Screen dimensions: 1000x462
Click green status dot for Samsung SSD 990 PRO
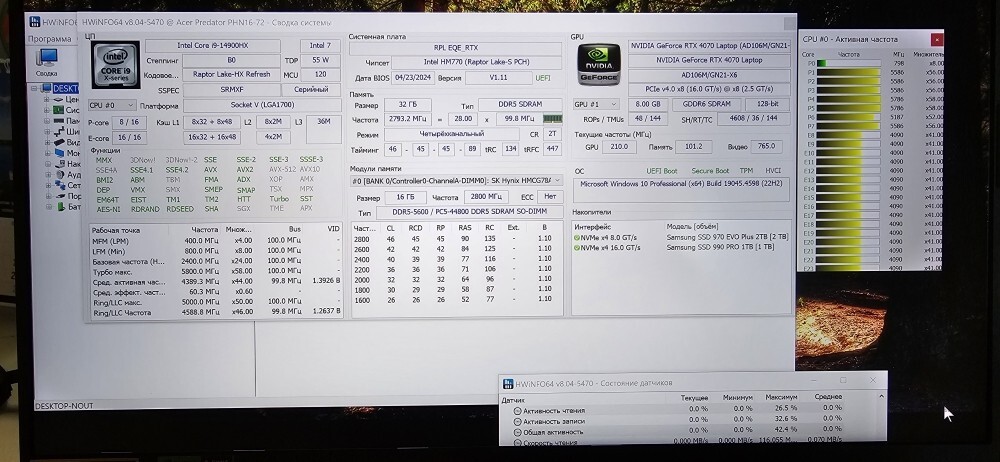click(577, 248)
